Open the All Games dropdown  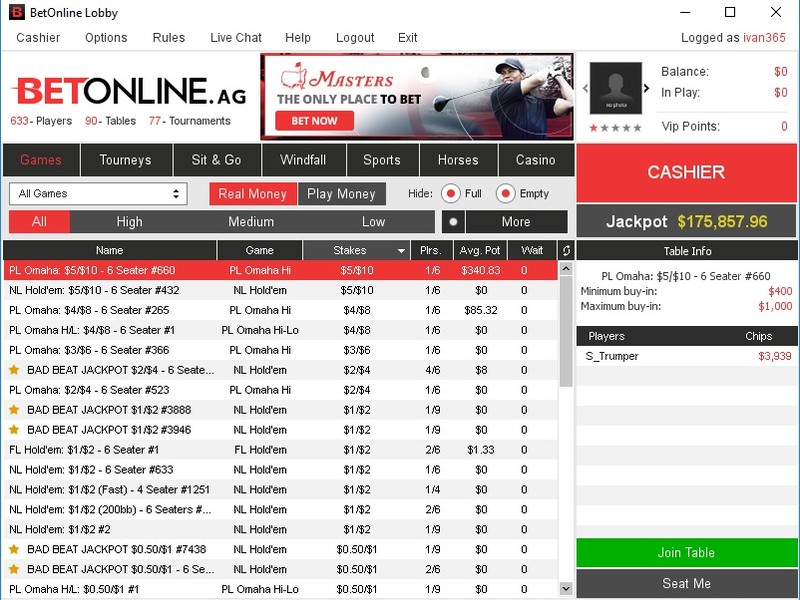[98, 194]
